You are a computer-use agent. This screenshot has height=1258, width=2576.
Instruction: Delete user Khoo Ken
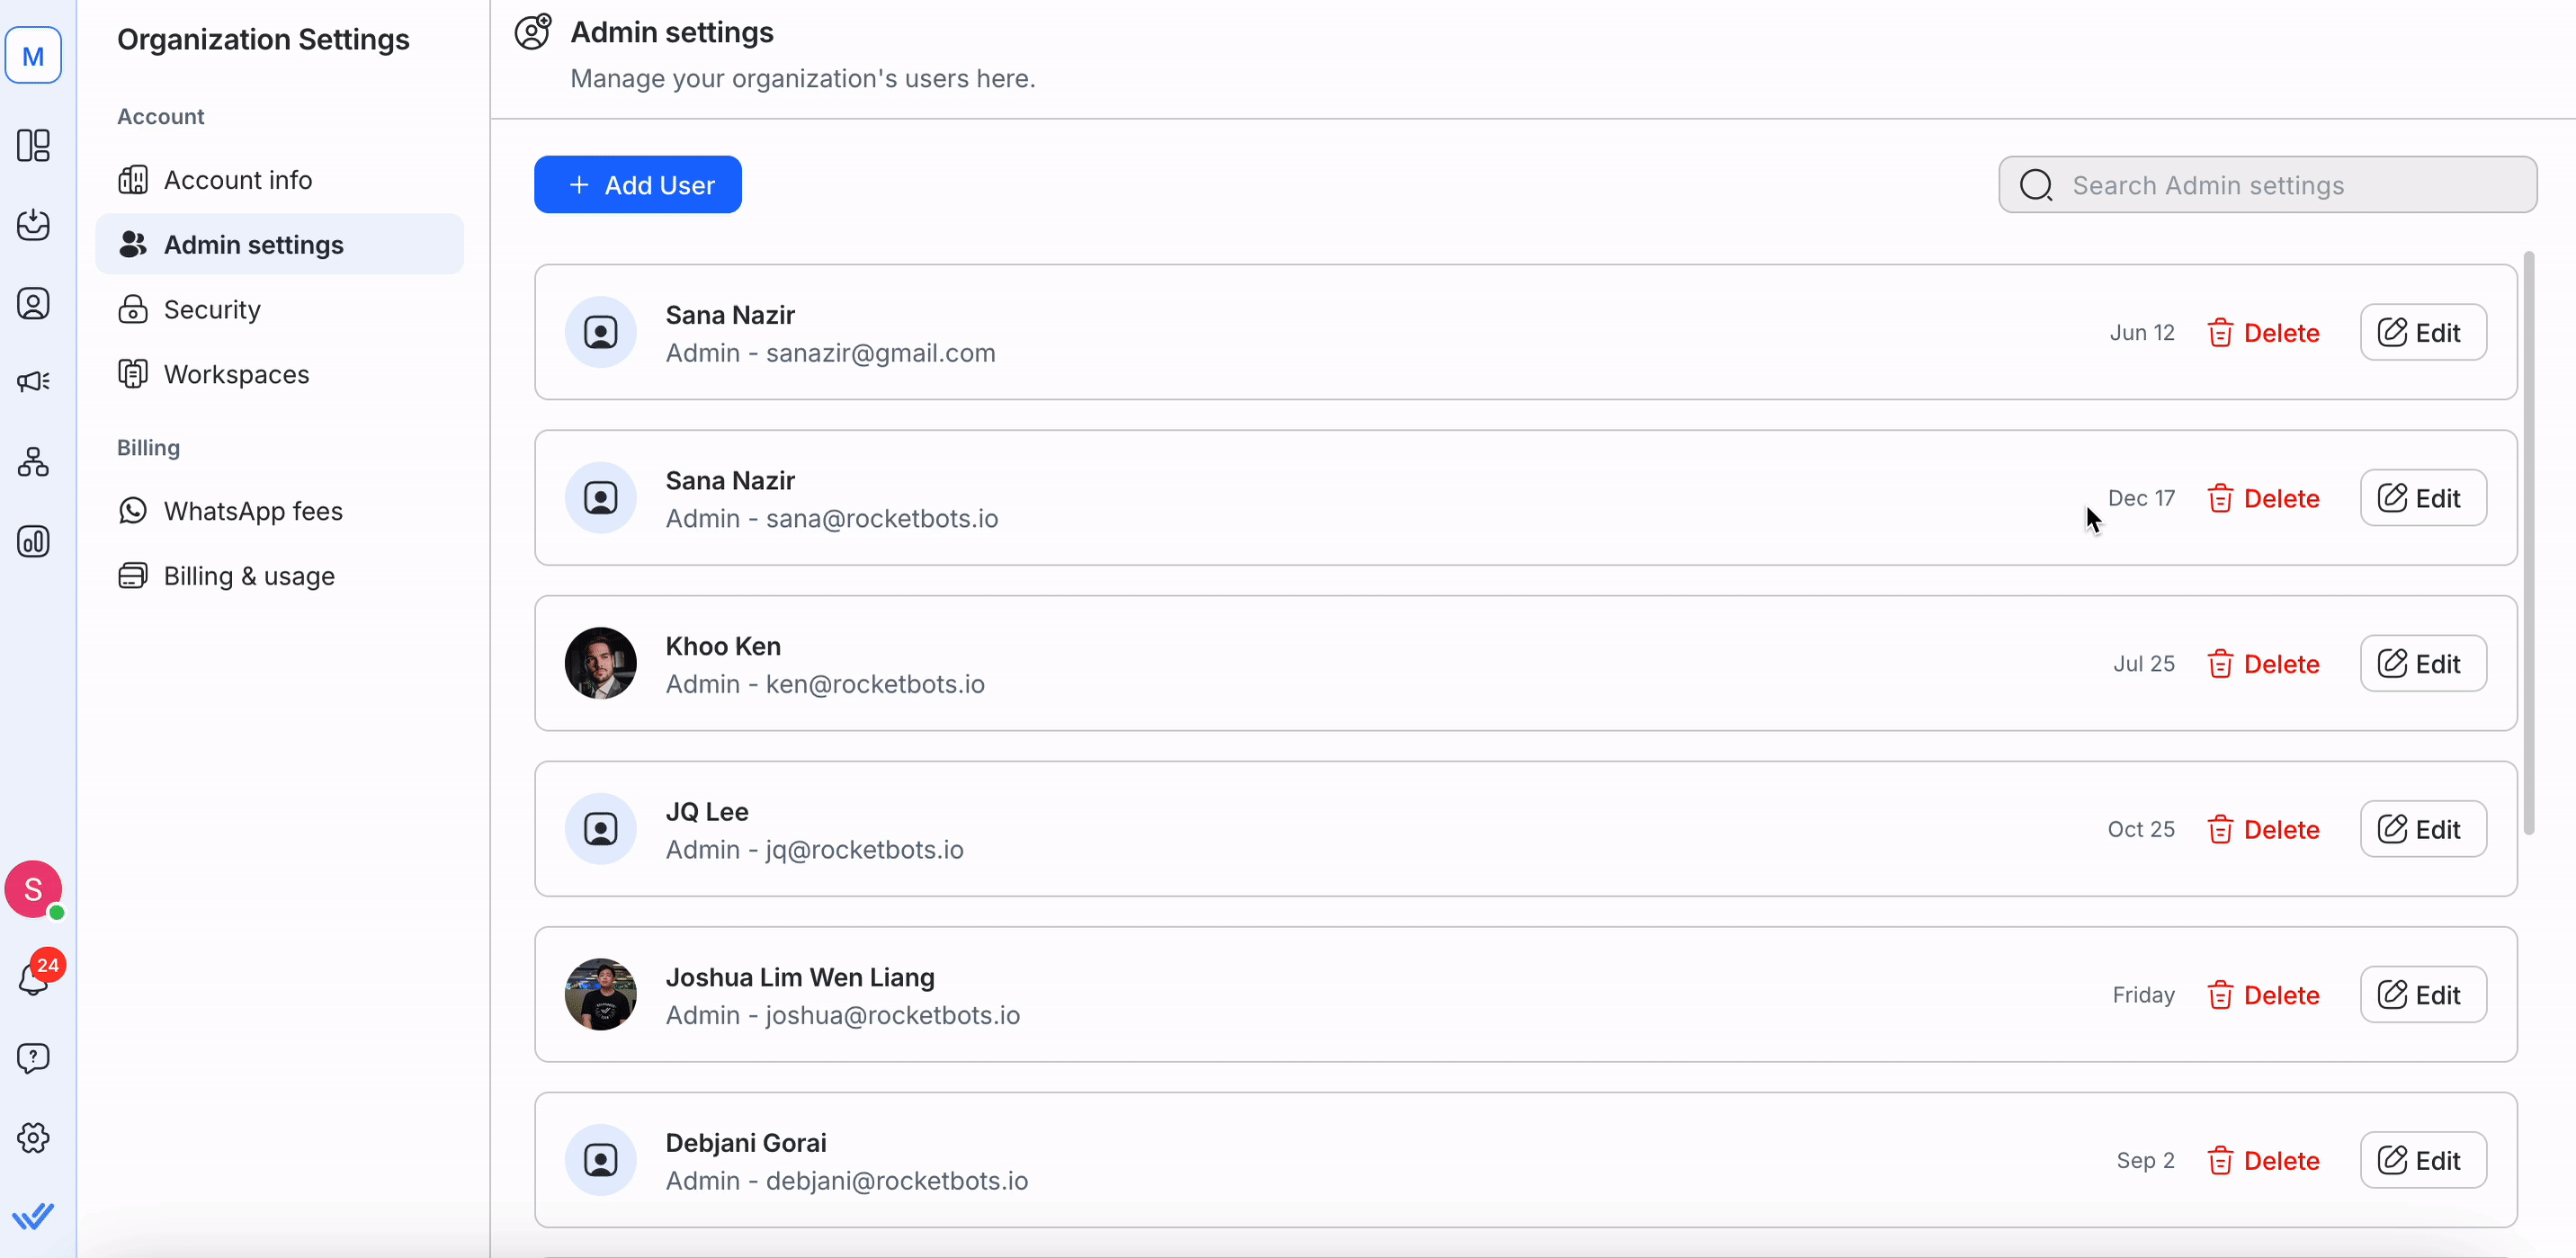click(x=2263, y=664)
